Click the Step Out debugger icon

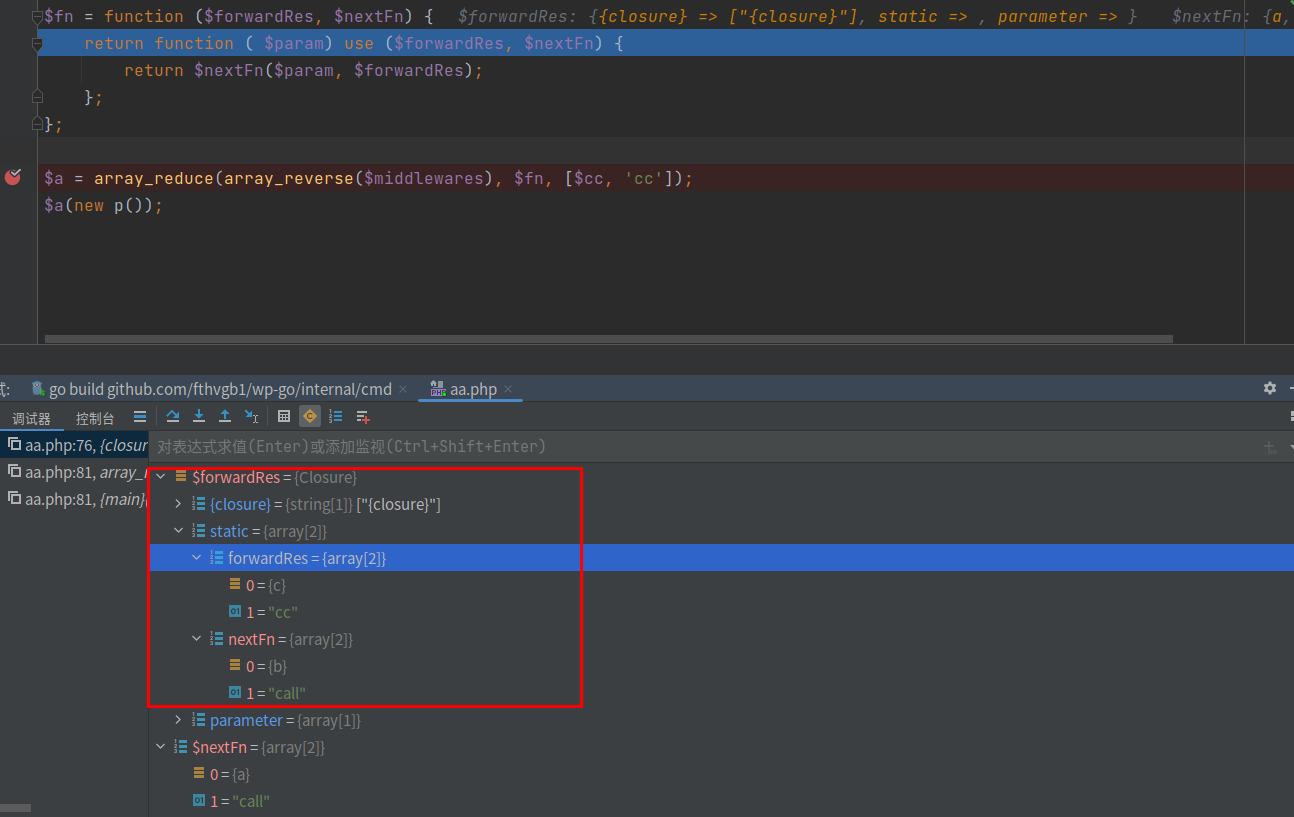225,417
